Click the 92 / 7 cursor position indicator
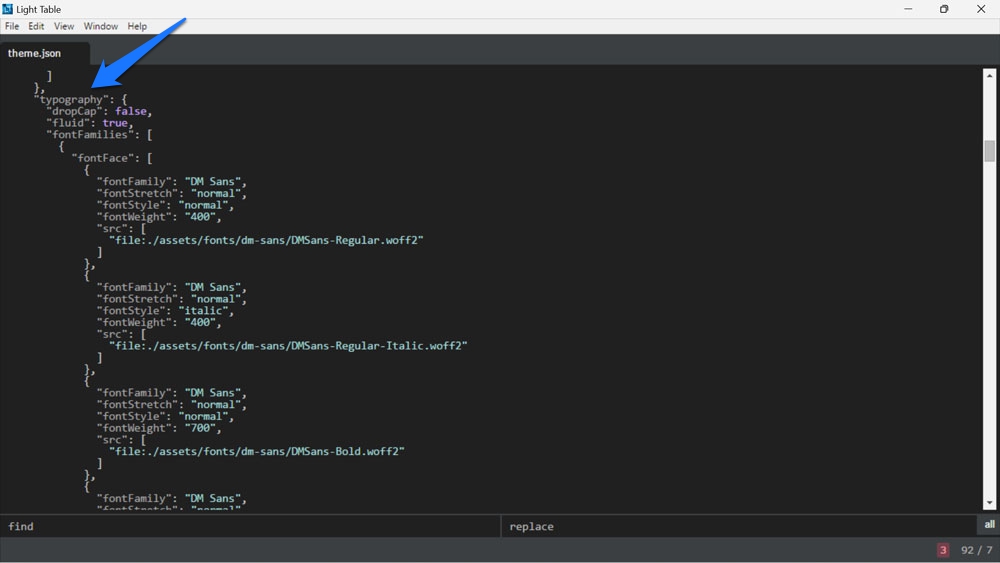Viewport: 1000px width, 563px height. click(x=976, y=550)
